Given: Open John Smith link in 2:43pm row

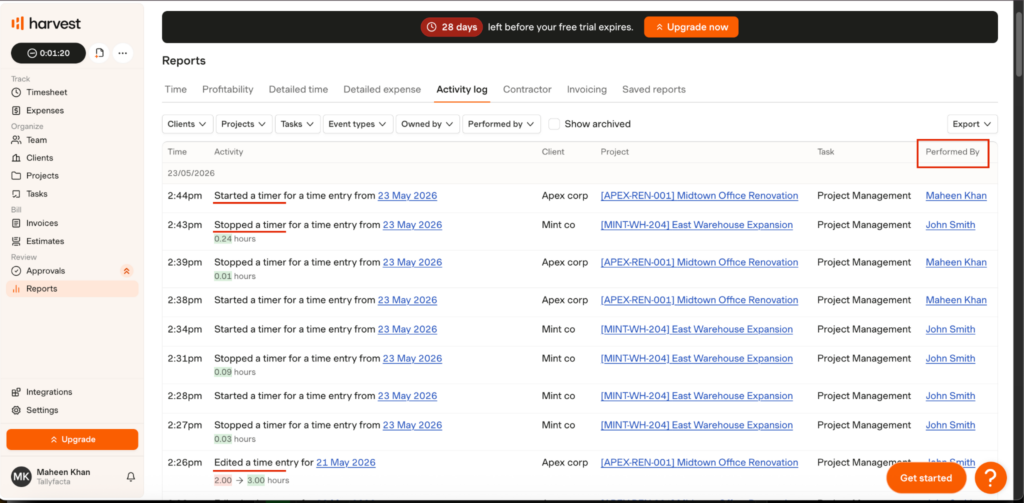Looking at the screenshot, I should [x=950, y=225].
